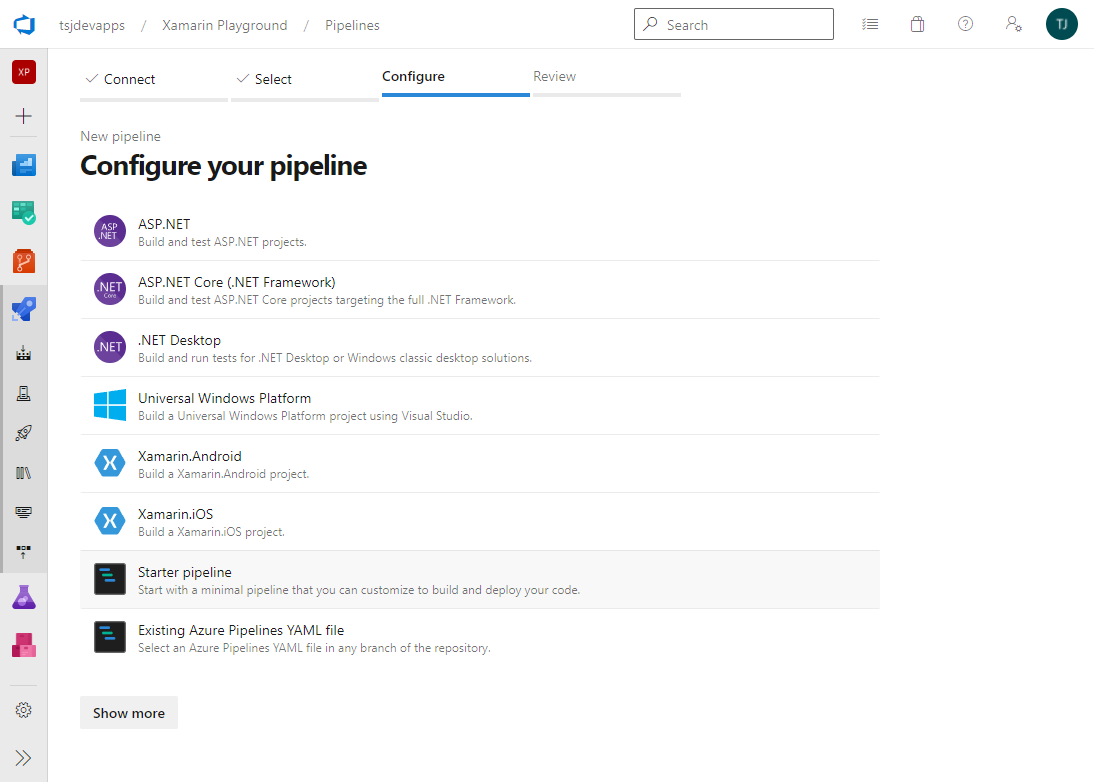Open User settings icon in header

coord(1014,25)
